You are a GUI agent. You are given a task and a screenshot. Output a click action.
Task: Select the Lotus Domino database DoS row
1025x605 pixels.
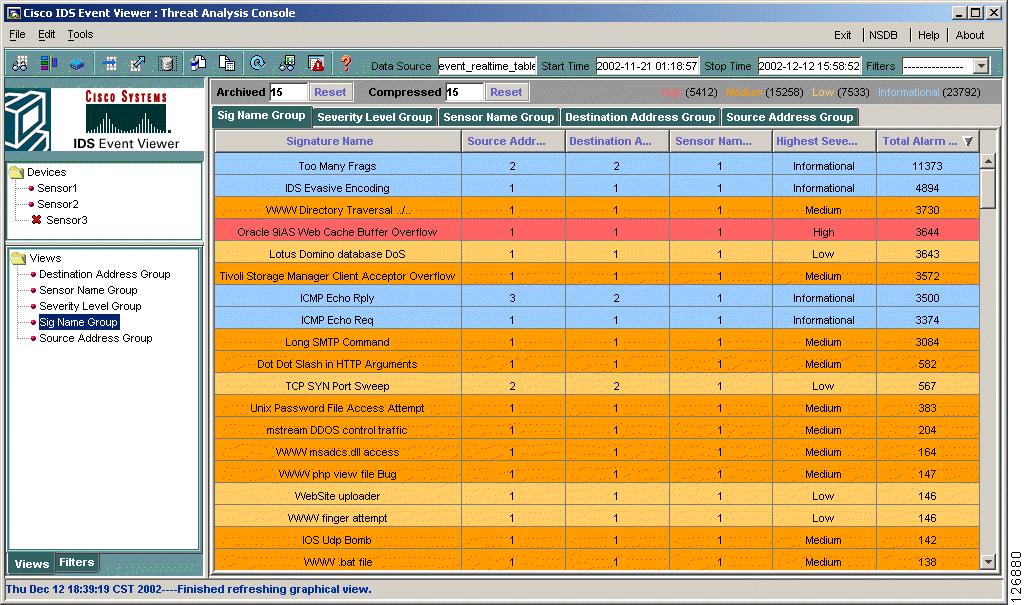click(x=597, y=254)
